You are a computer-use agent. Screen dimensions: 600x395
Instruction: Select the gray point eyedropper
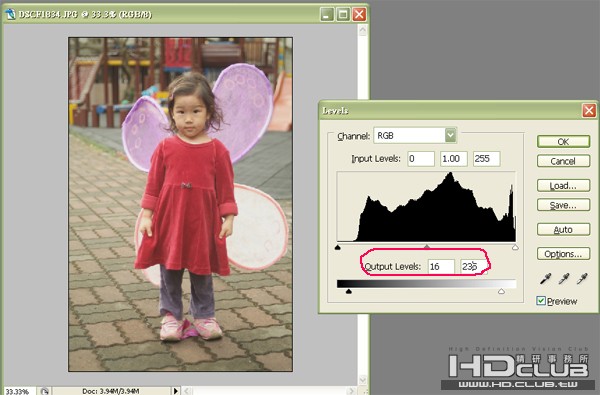pyautogui.click(x=563, y=278)
